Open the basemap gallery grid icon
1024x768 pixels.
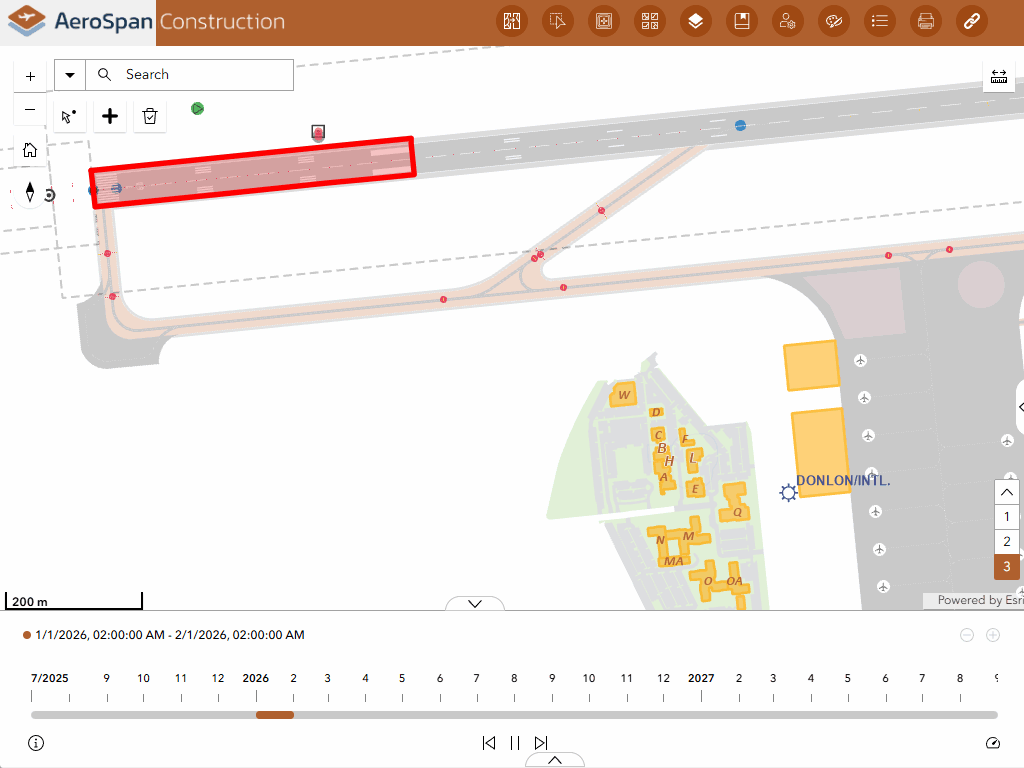[650, 21]
